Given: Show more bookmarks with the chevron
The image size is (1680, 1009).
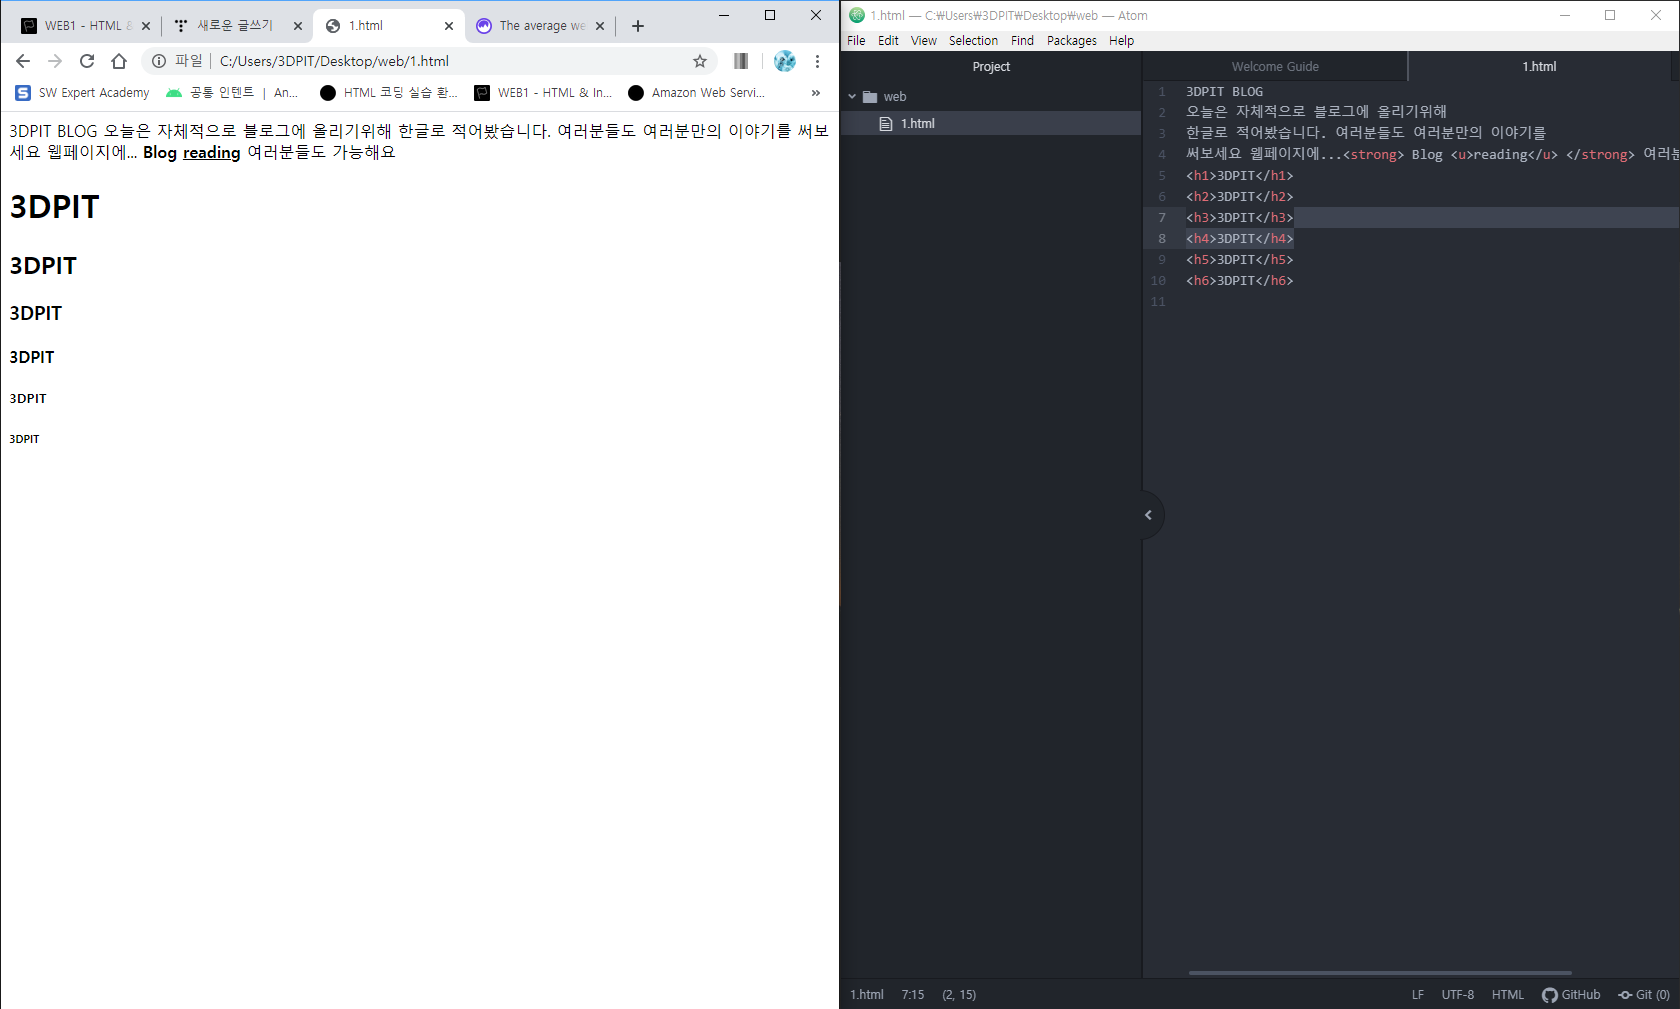Looking at the screenshot, I should tap(816, 93).
